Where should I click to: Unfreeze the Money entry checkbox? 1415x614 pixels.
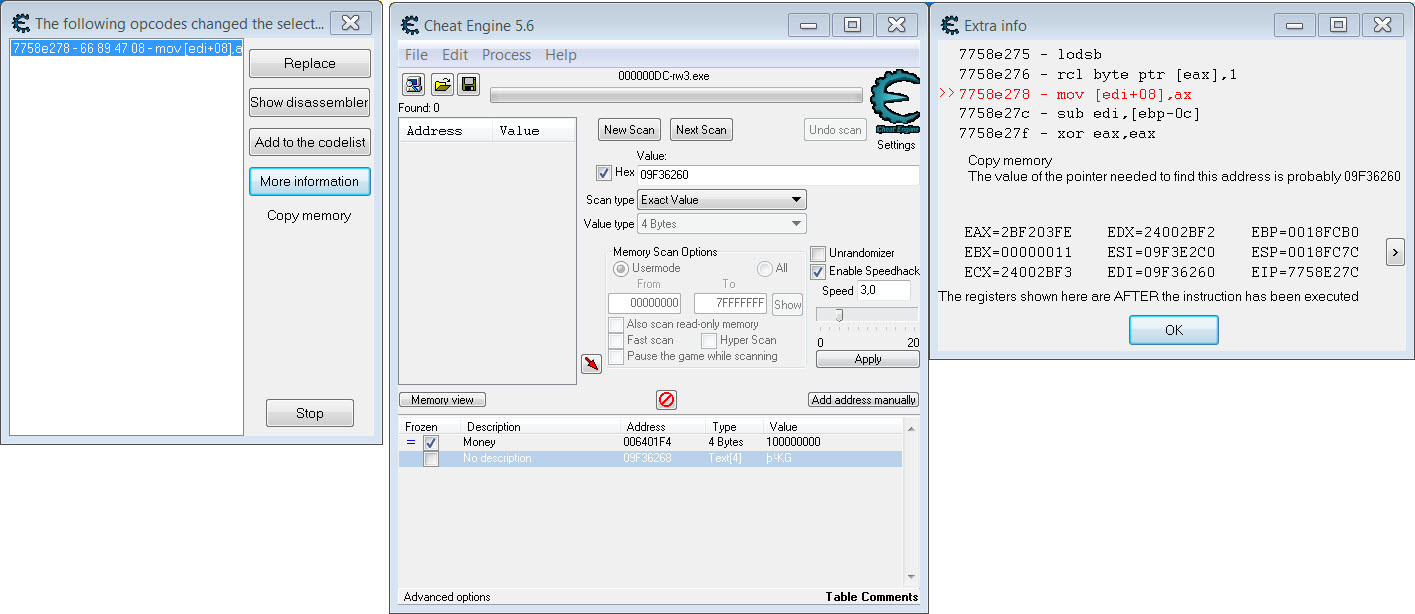tap(431, 442)
